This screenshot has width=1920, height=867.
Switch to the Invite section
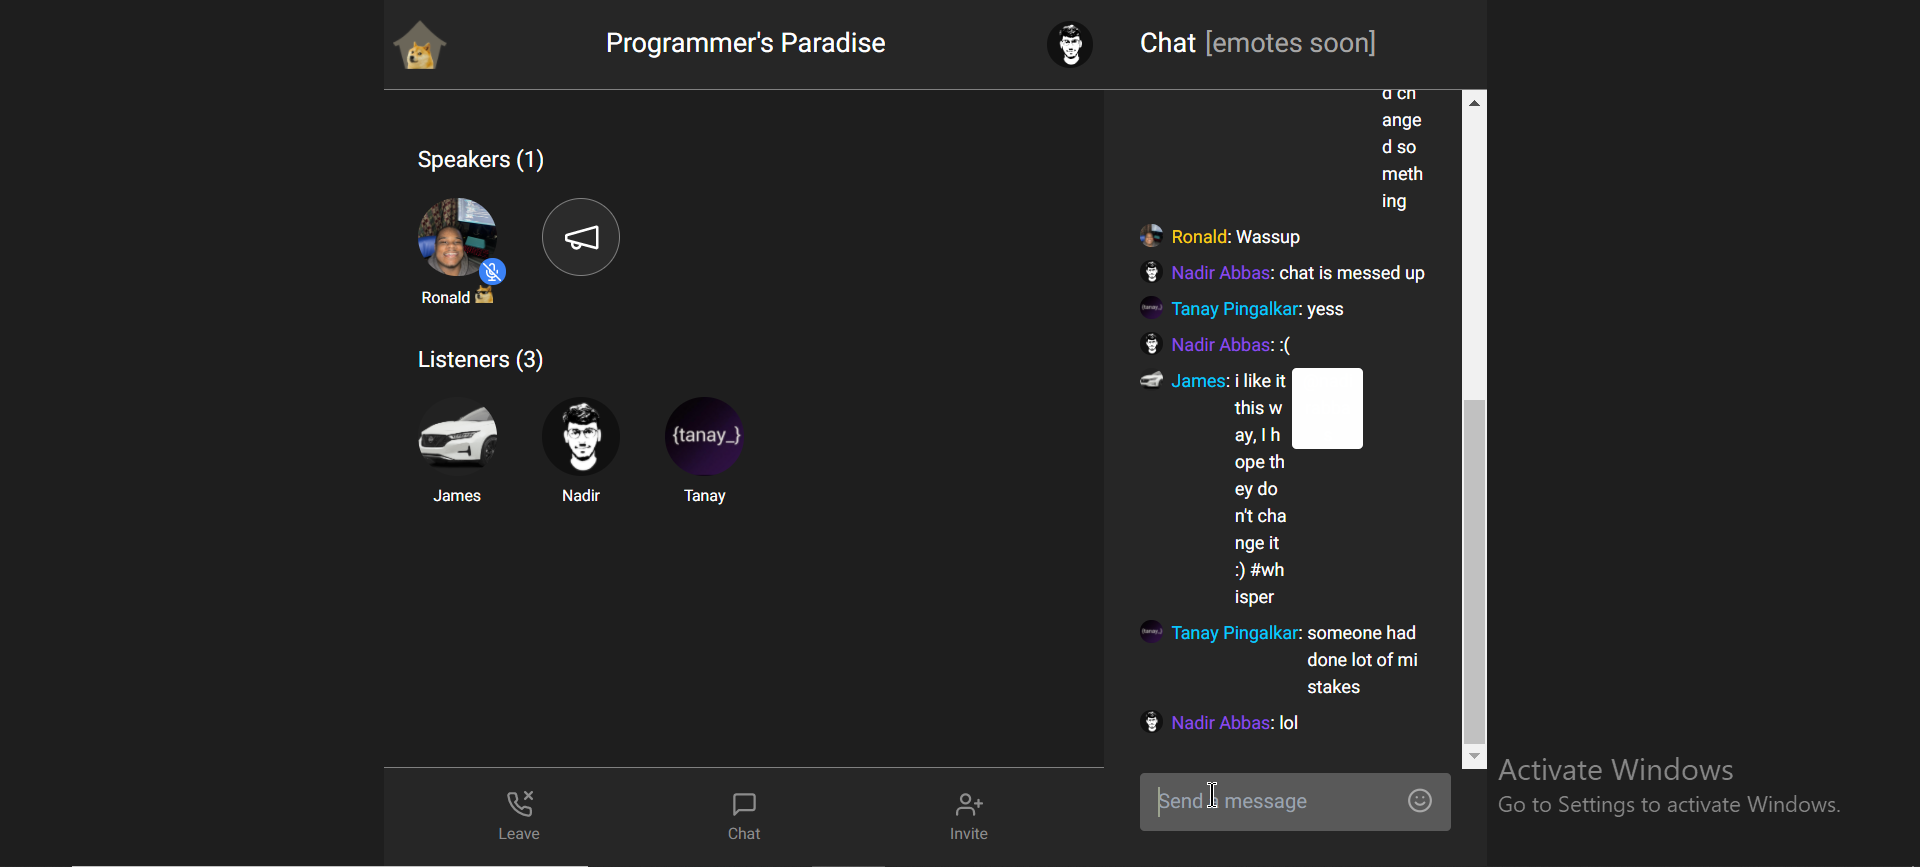click(x=968, y=814)
